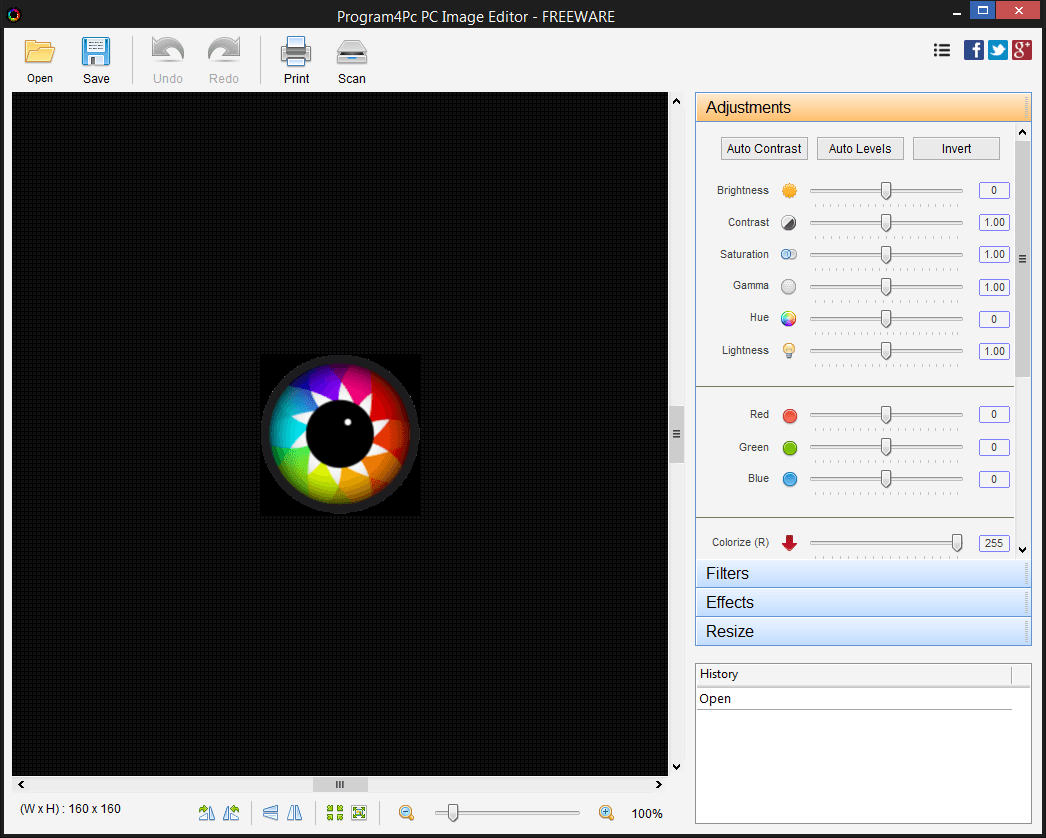
Task: Click the Blue value field
Action: (994, 479)
